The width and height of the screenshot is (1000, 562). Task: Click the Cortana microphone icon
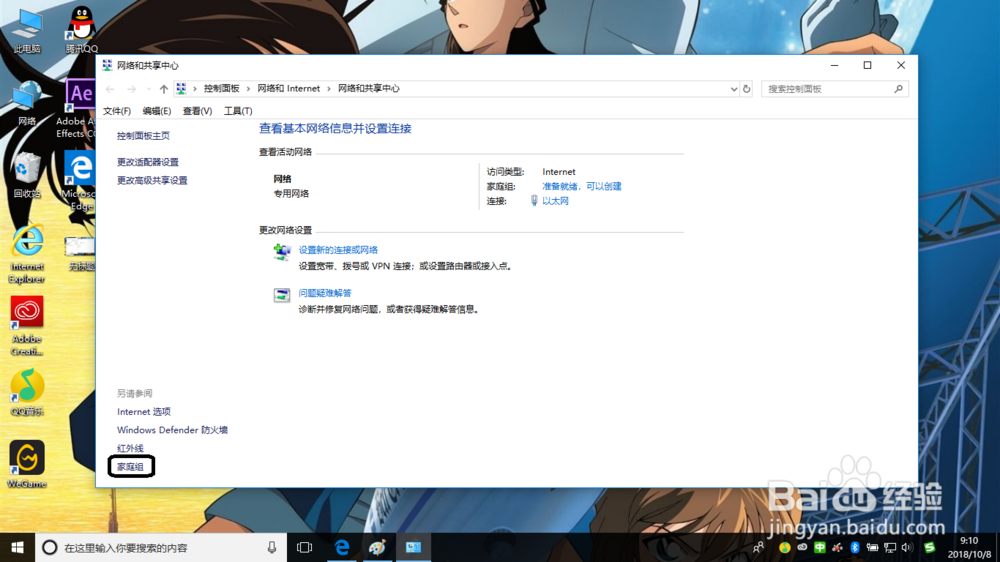click(272, 547)
